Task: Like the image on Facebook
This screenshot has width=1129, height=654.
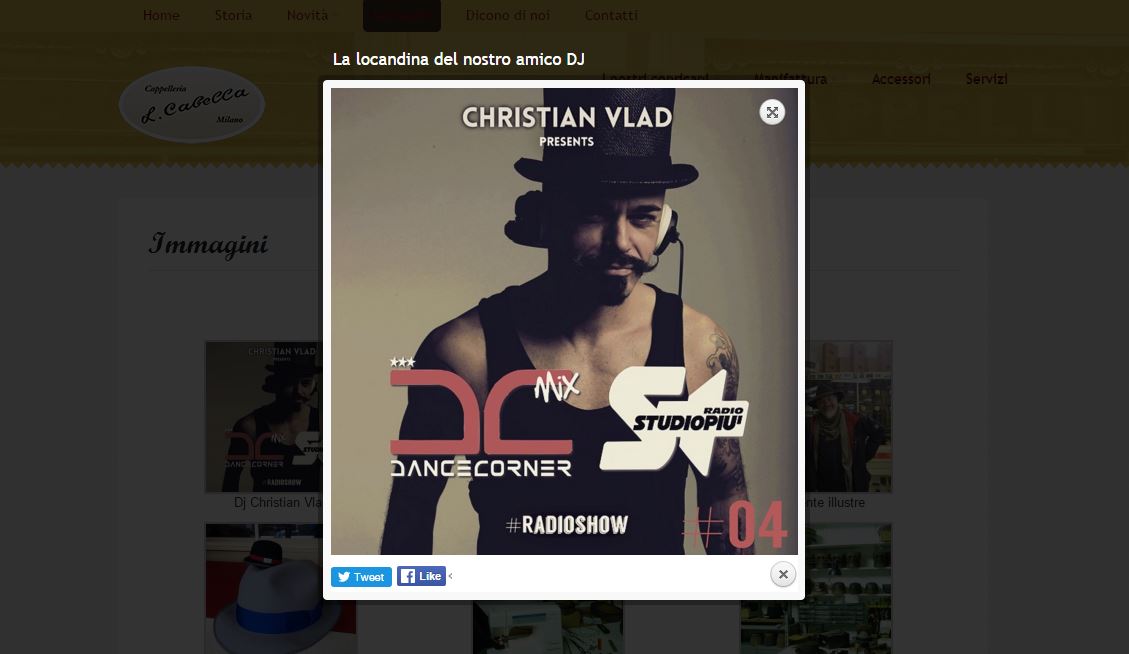Action: 421,576
